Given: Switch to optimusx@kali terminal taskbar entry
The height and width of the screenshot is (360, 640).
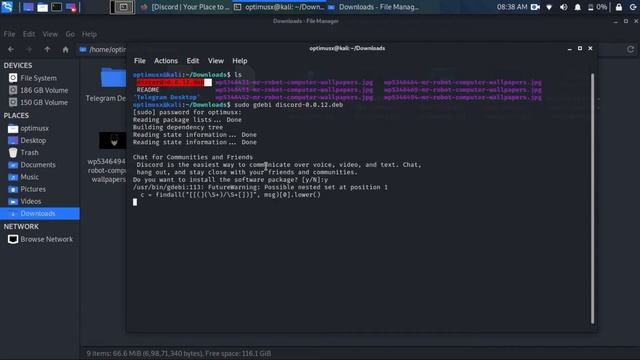Looking at the screenshot, I should point(279,7).
